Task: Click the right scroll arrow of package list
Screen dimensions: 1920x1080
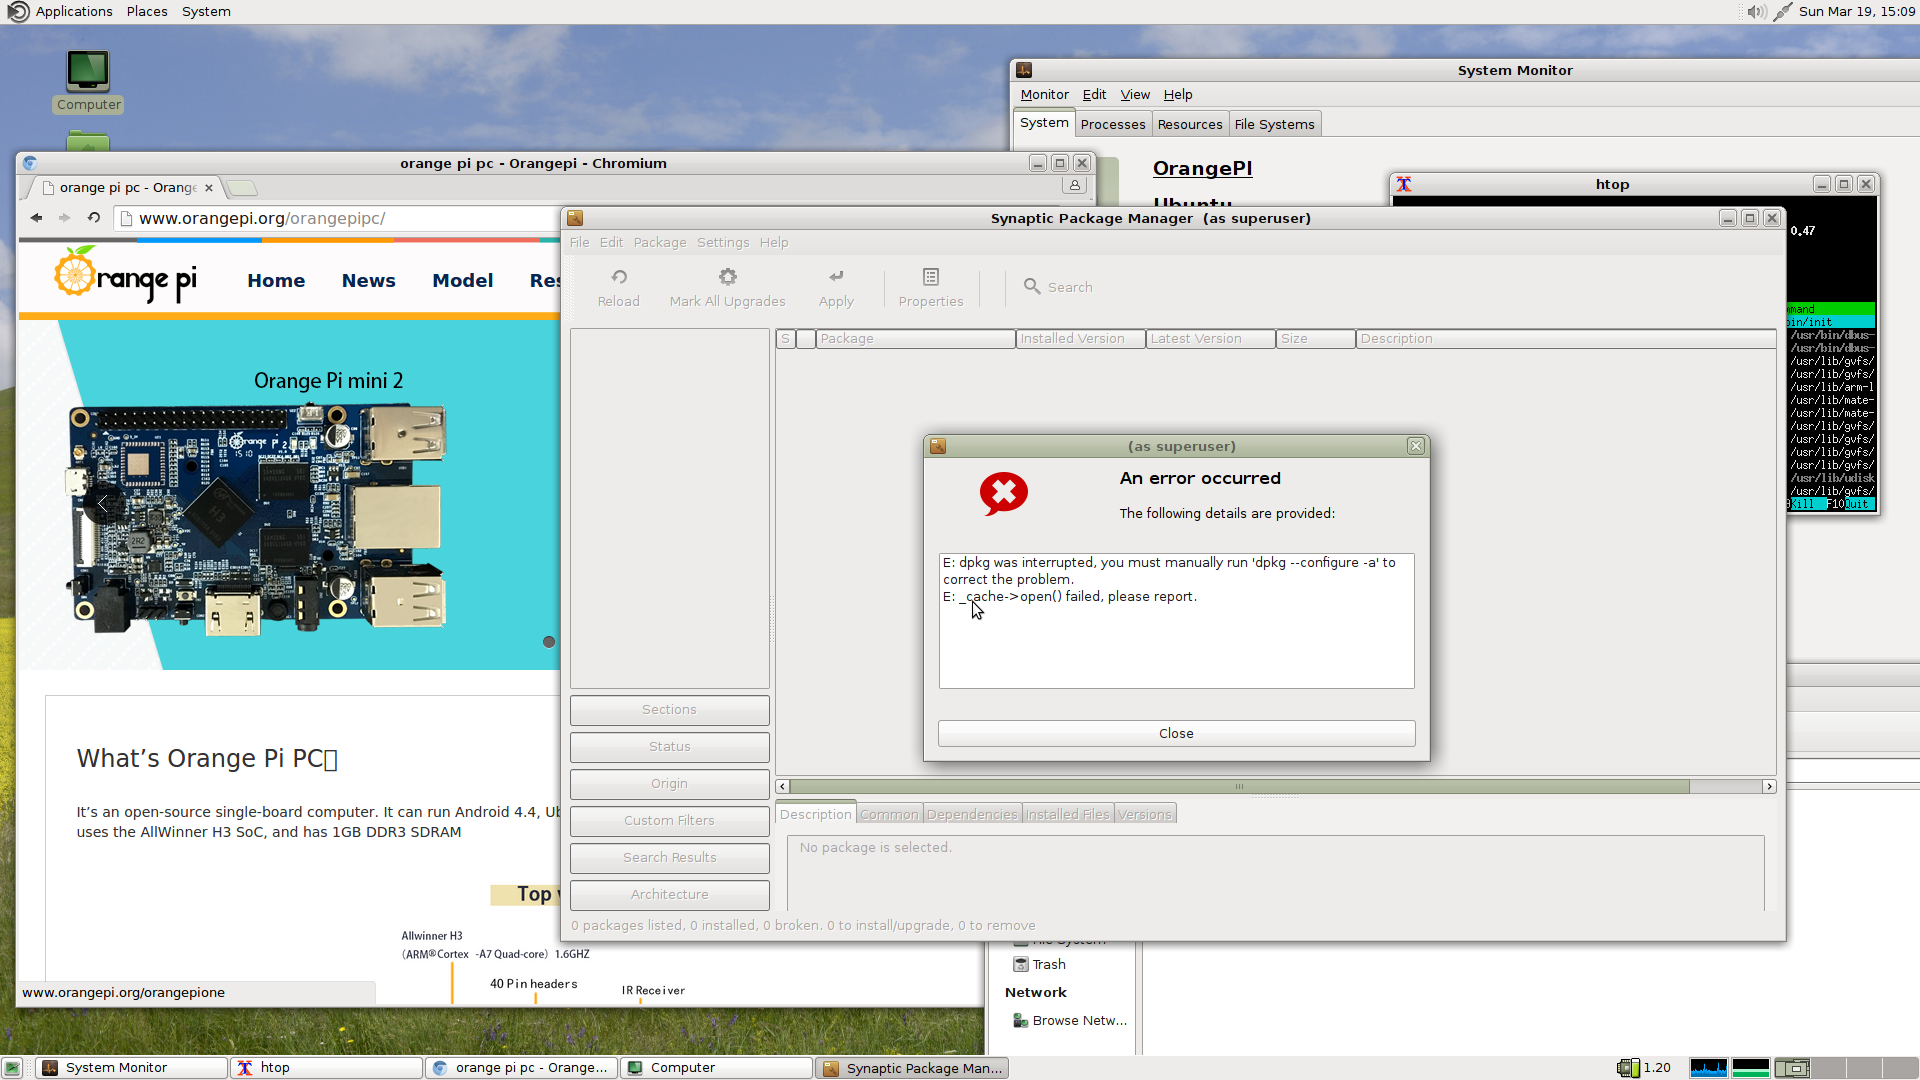Action: coord(1769,786)
